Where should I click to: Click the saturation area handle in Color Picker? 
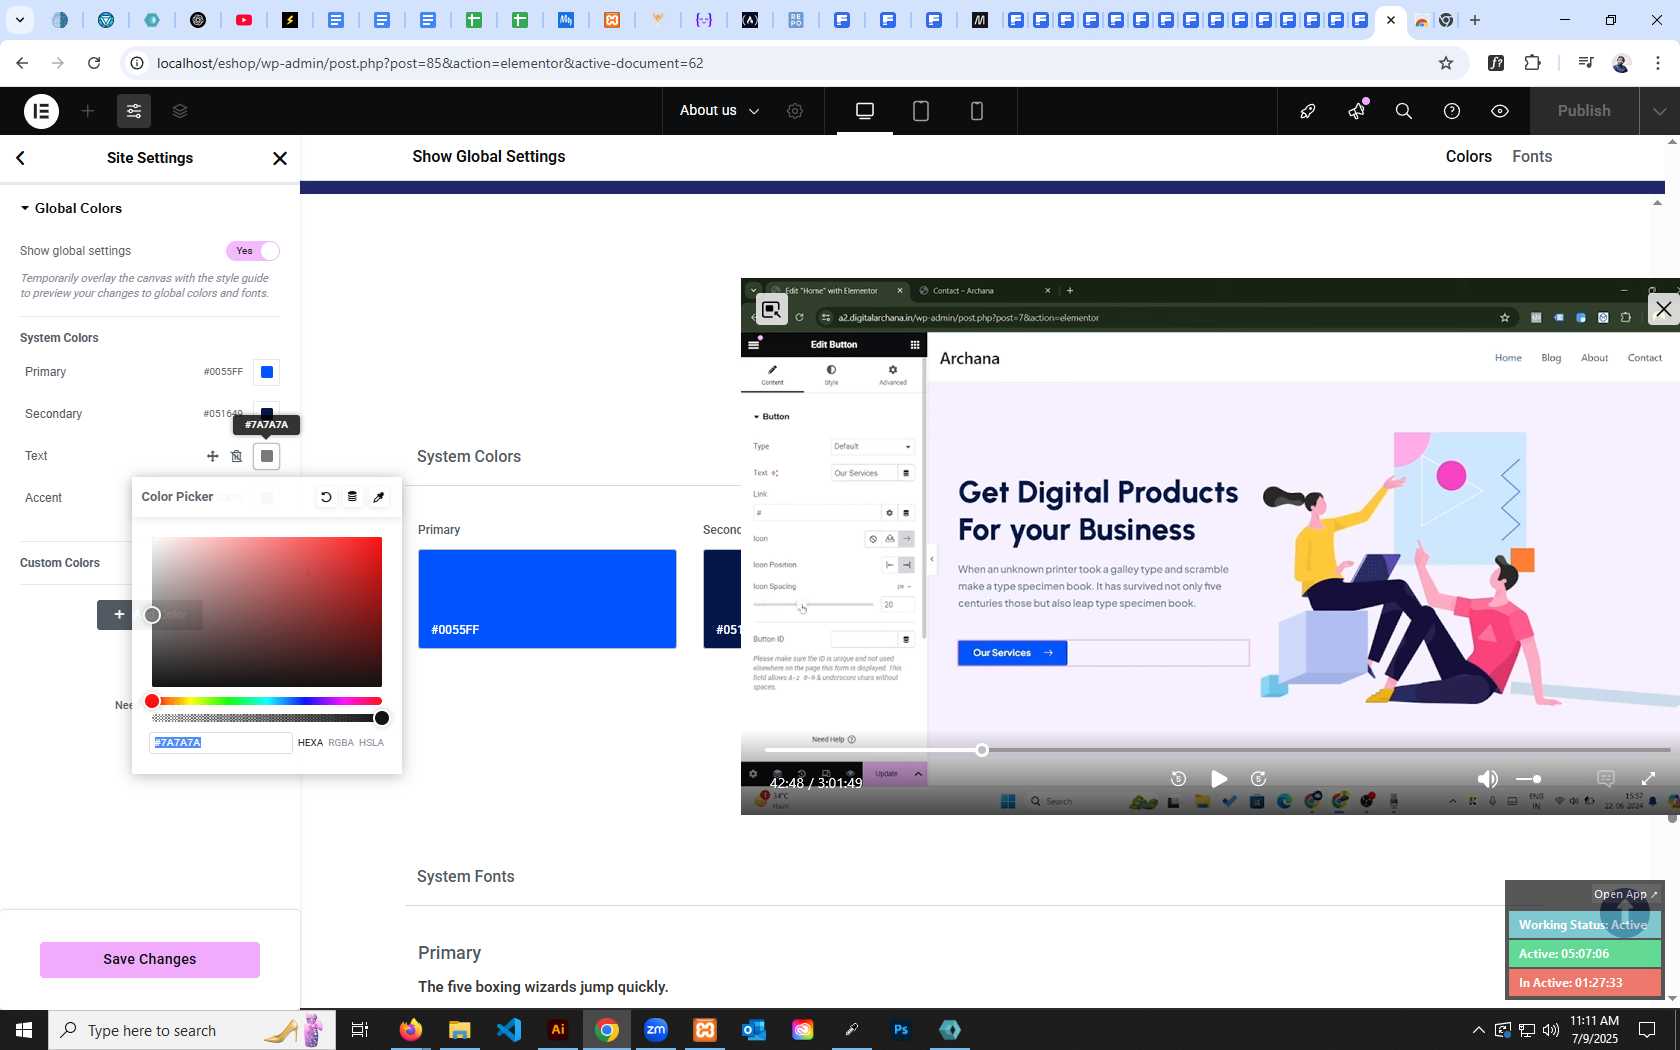(152, 615)
